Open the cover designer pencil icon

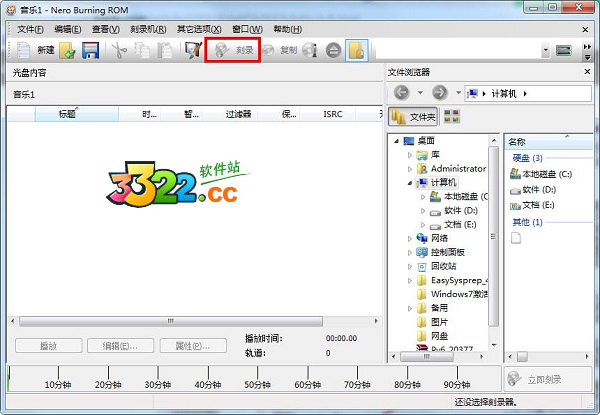tap(193, 50)
